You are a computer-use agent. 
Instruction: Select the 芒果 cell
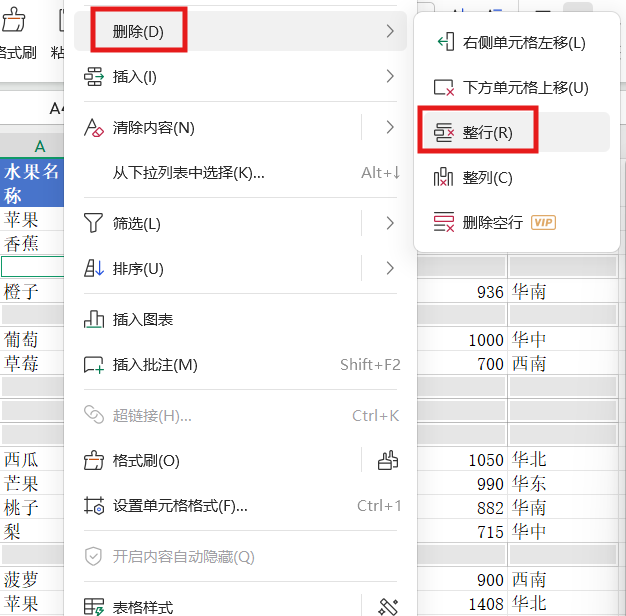(x=32, y=483)
